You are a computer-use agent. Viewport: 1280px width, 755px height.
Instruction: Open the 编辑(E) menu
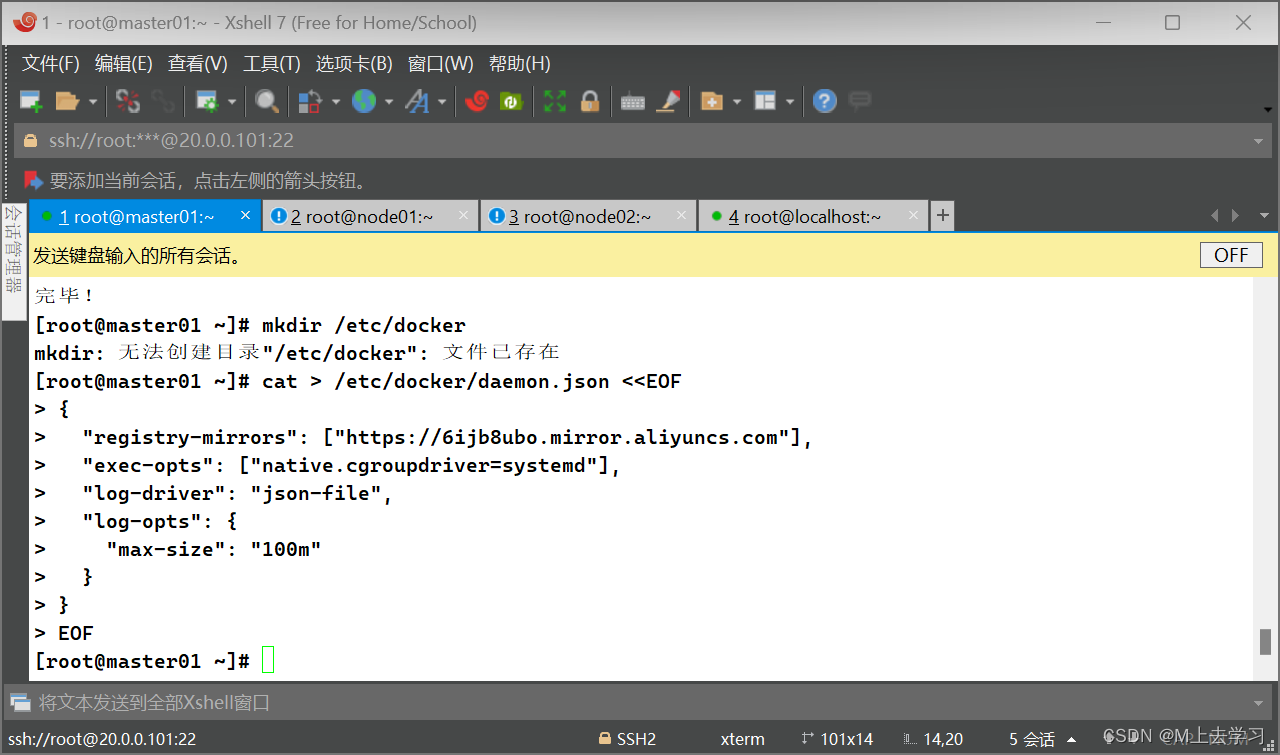[x=124, y=64]
